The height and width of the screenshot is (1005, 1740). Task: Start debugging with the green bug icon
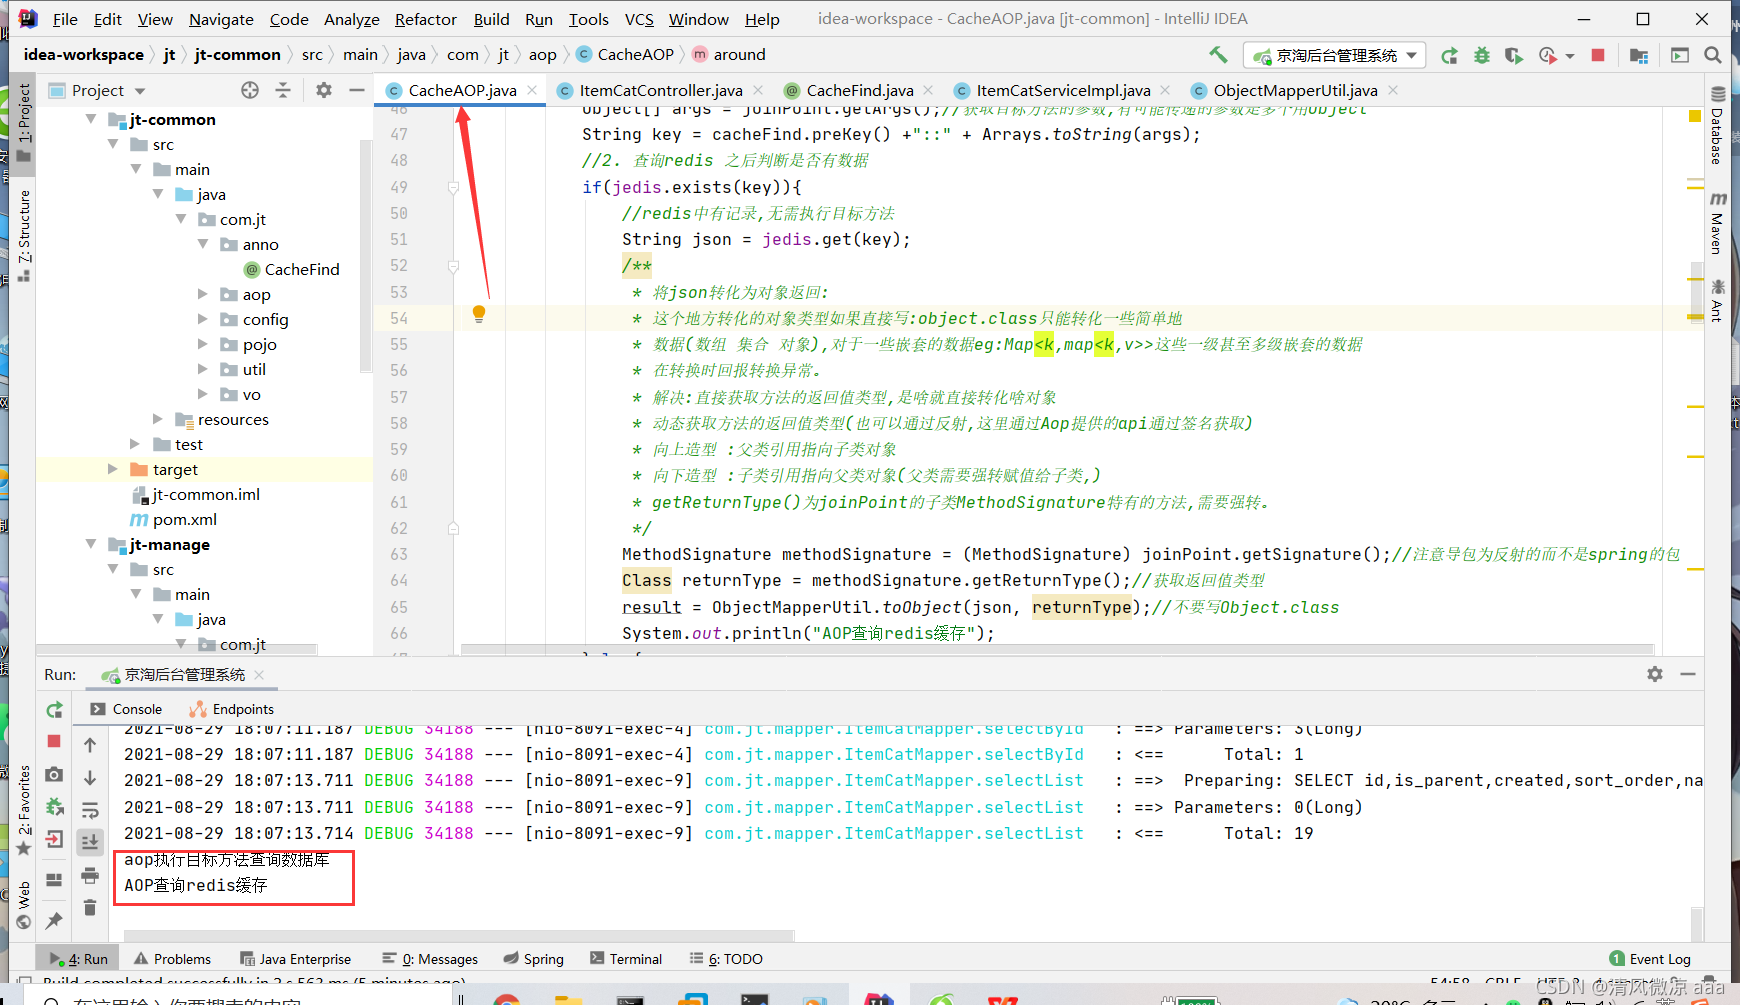(x=1482, y=56)
